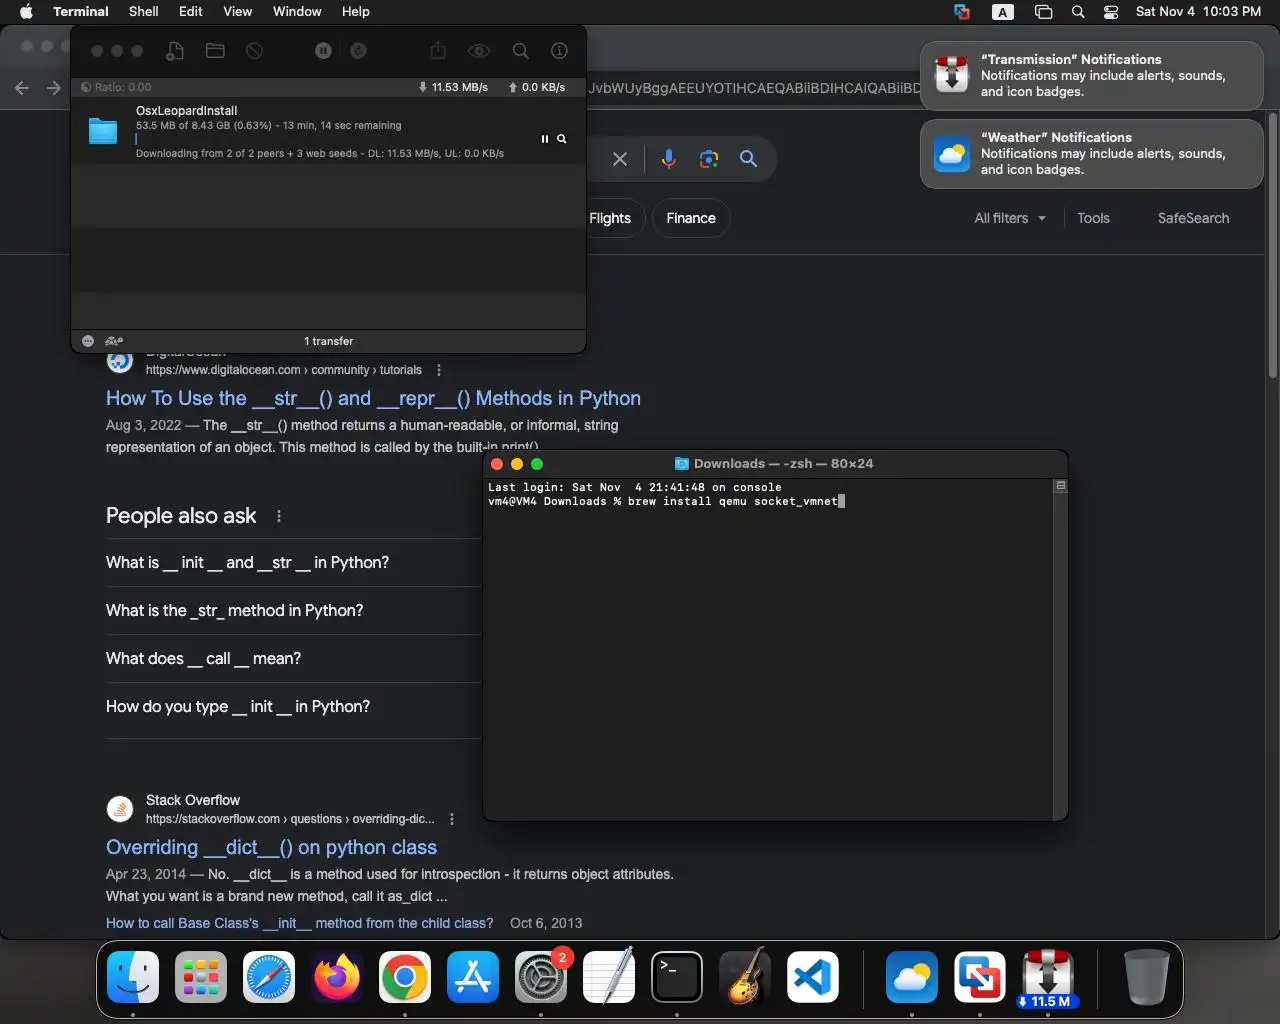This screenshot has width=1280, height=1024.
Task: Select the OsxLeopardInstall transfer name
Action: [x=187, y=111]
